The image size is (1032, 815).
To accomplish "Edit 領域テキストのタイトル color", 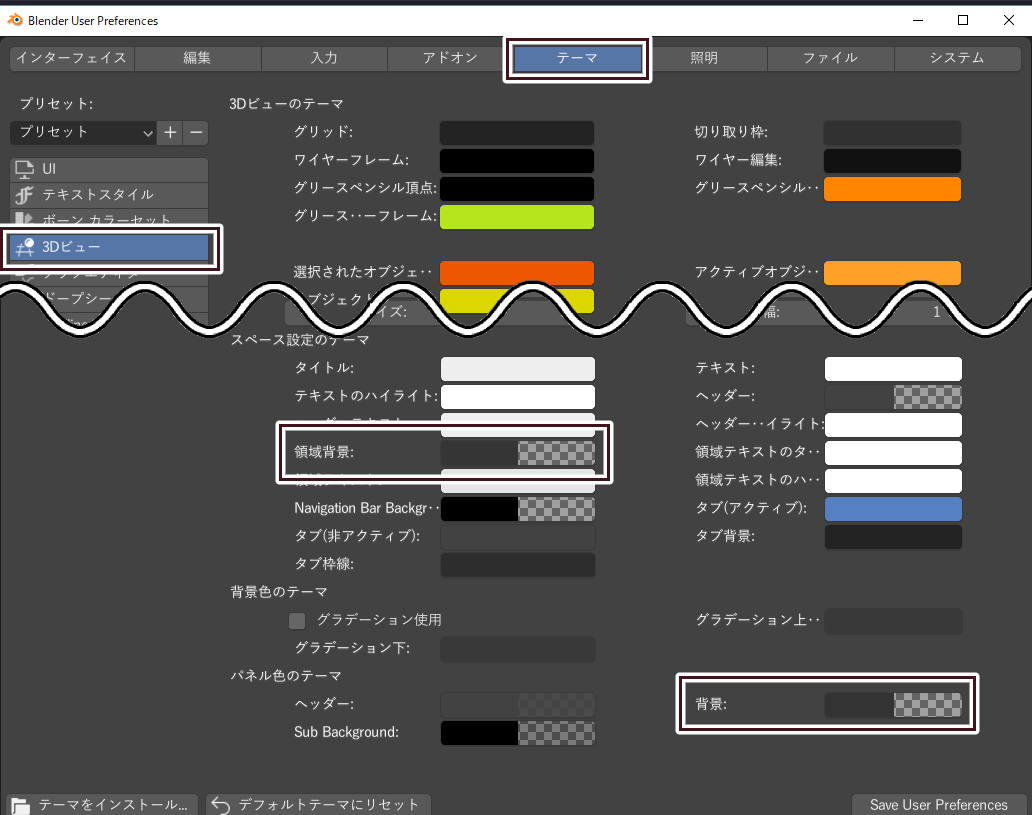I will [x=893, y=453].
